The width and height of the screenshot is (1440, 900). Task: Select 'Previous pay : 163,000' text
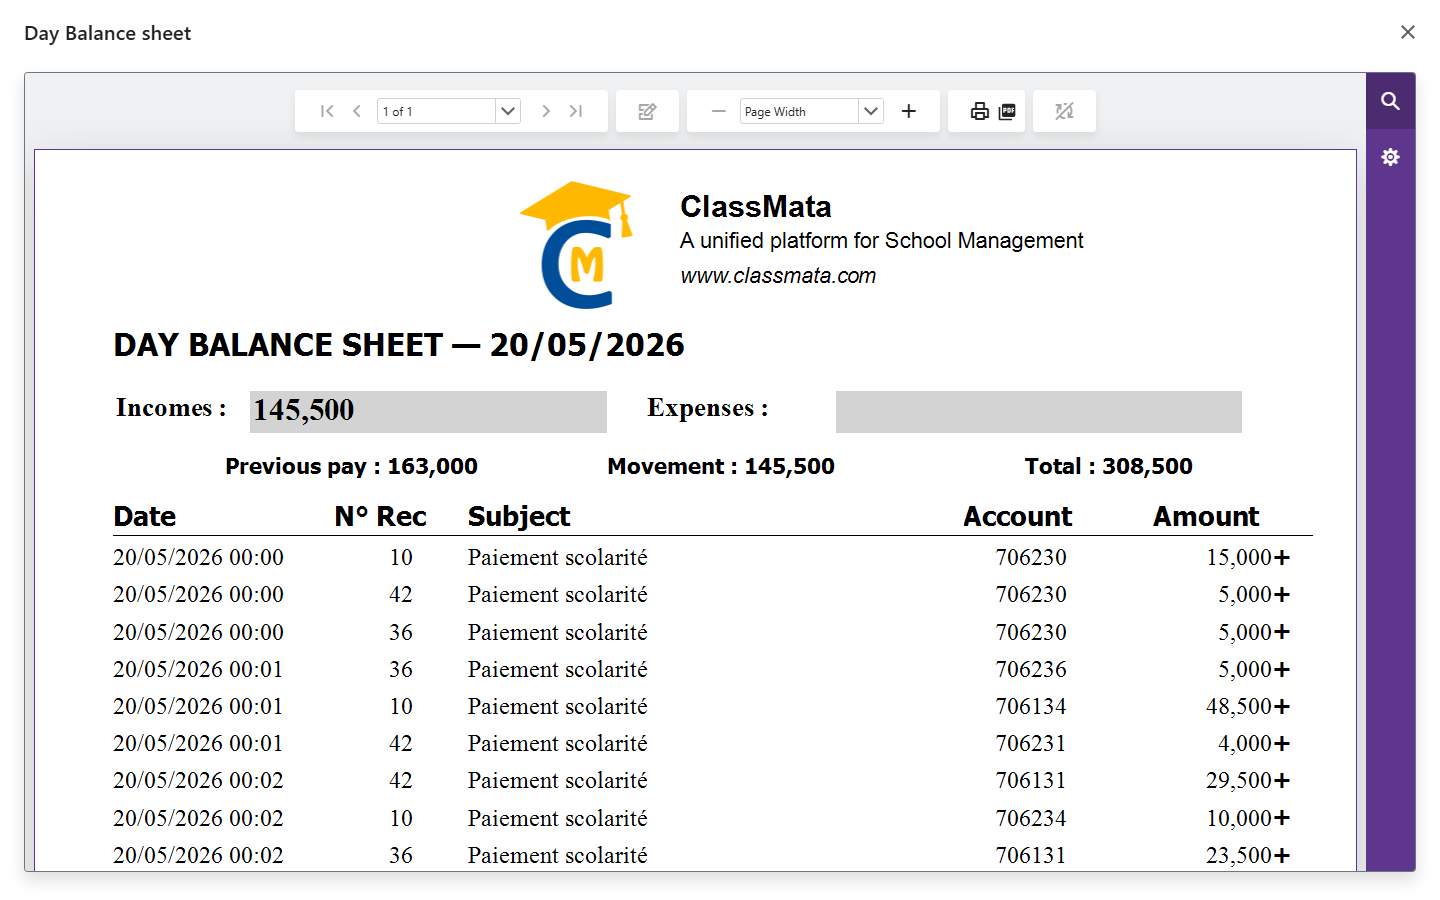point(351,466)
